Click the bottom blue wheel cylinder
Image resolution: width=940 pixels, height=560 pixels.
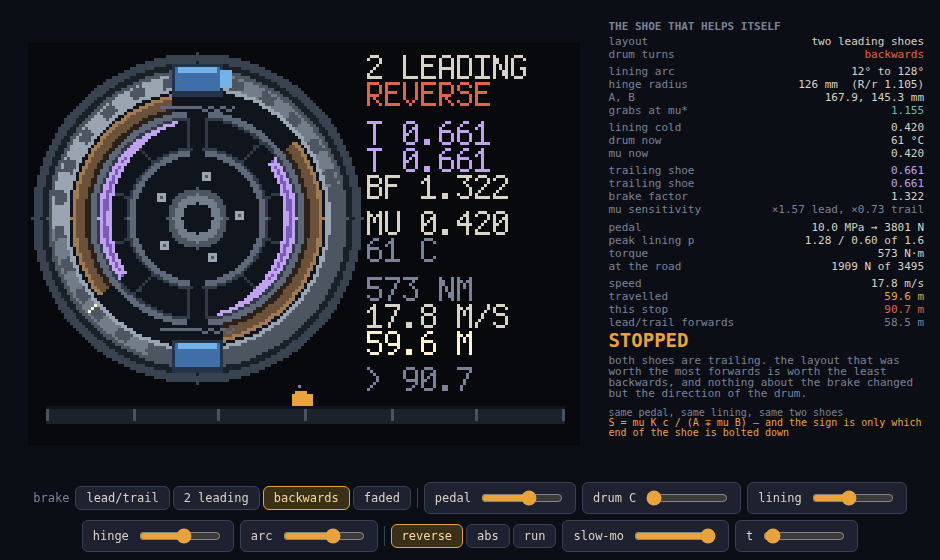[x=197, y=355]
